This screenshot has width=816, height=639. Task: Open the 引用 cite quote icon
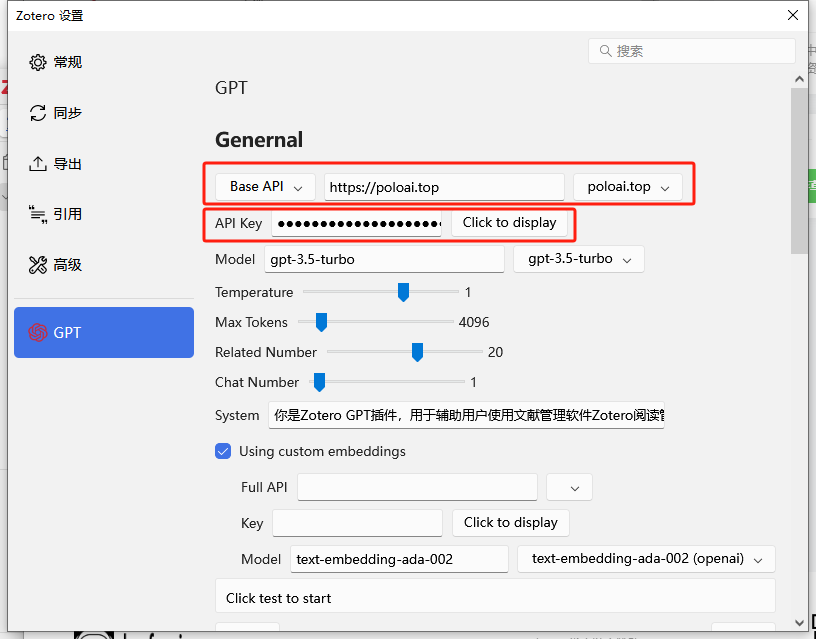[x=37, y=214]
